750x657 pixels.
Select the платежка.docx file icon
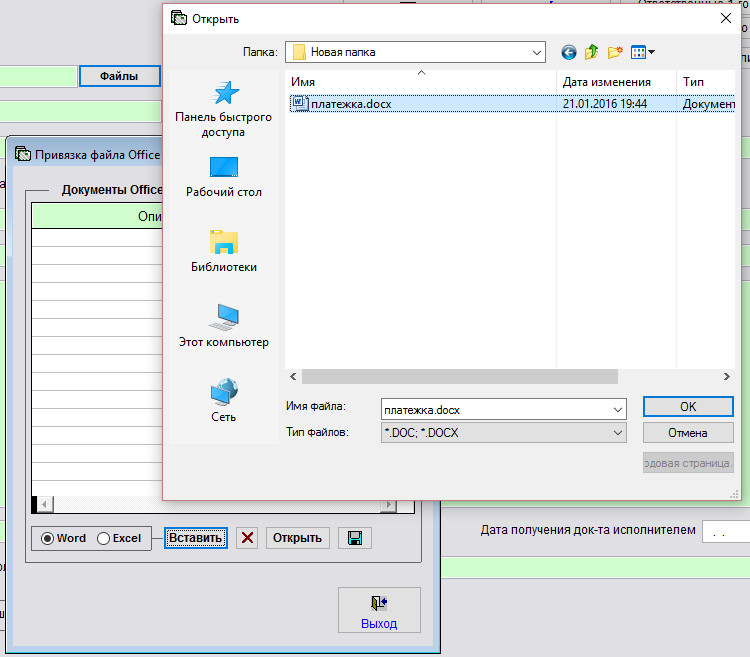pos(300,103)
